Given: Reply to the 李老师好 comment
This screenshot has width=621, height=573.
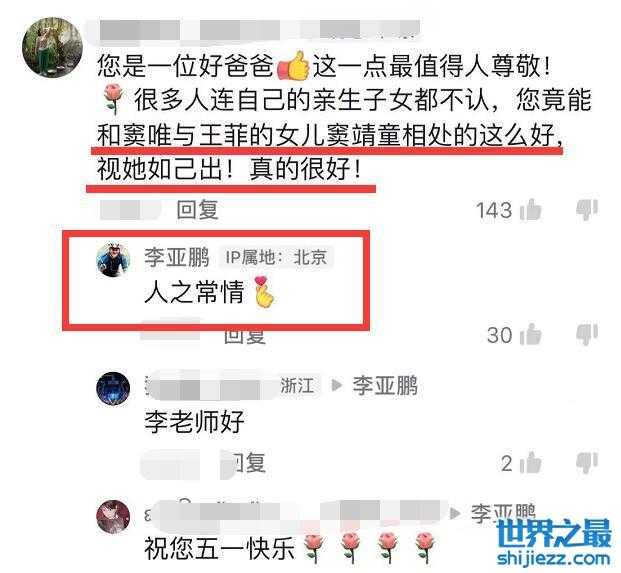Looking at the screenshot, I should click(248, 463).
